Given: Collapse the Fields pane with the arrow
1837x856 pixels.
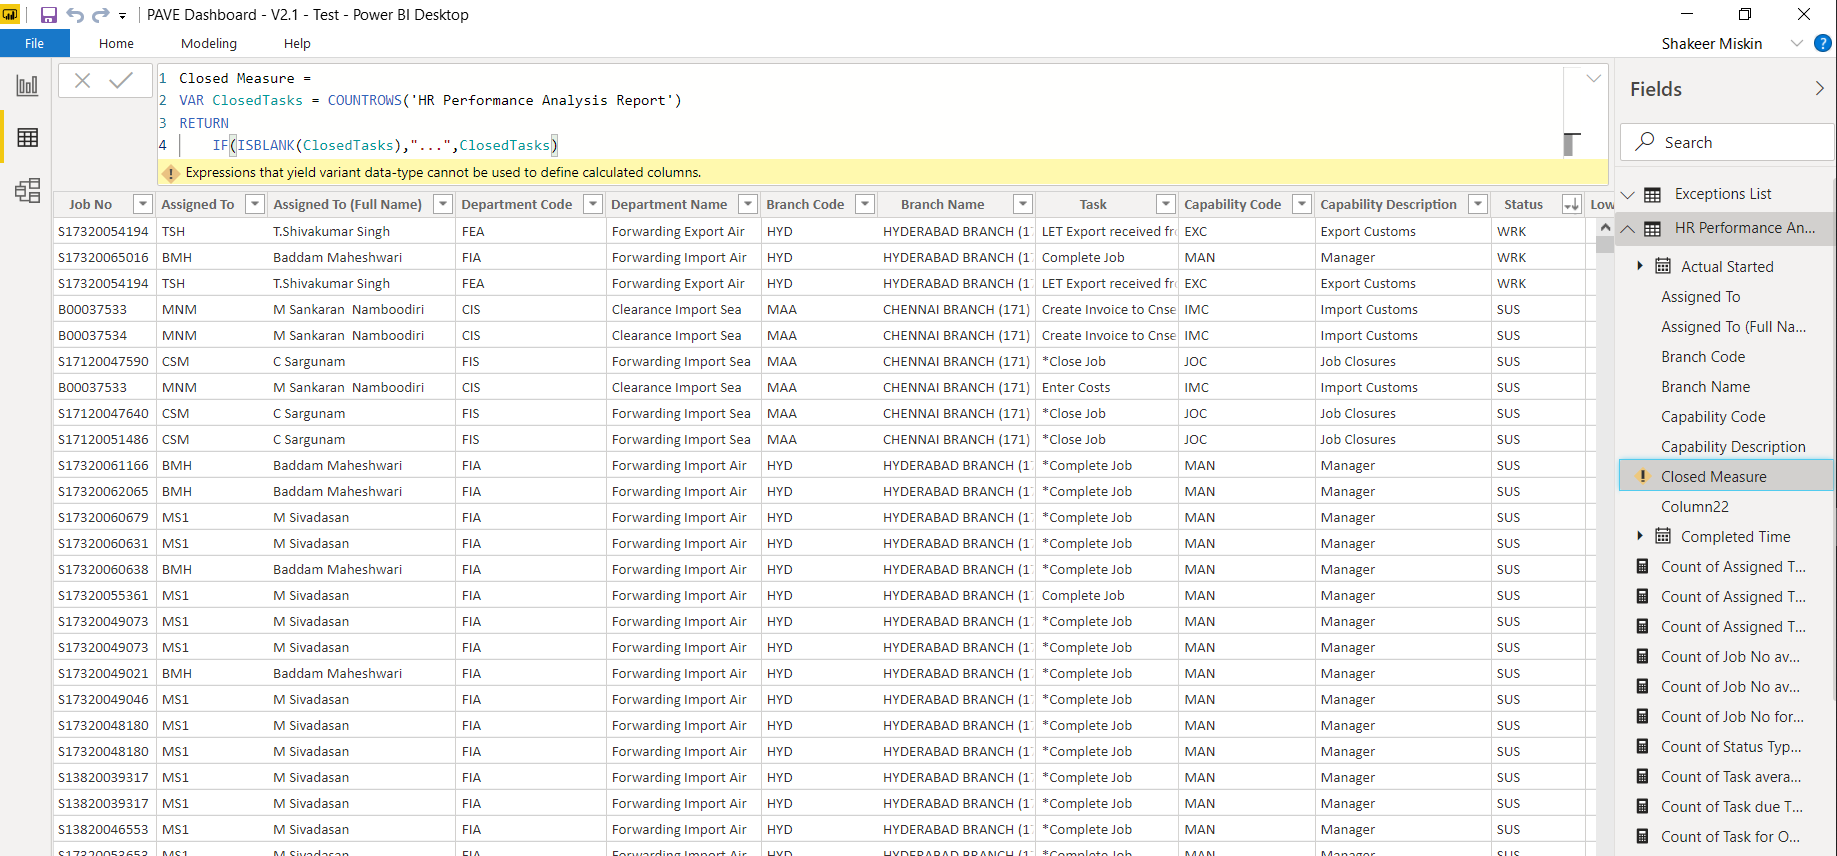Looking at the screenshot, I should [1819, 89].
